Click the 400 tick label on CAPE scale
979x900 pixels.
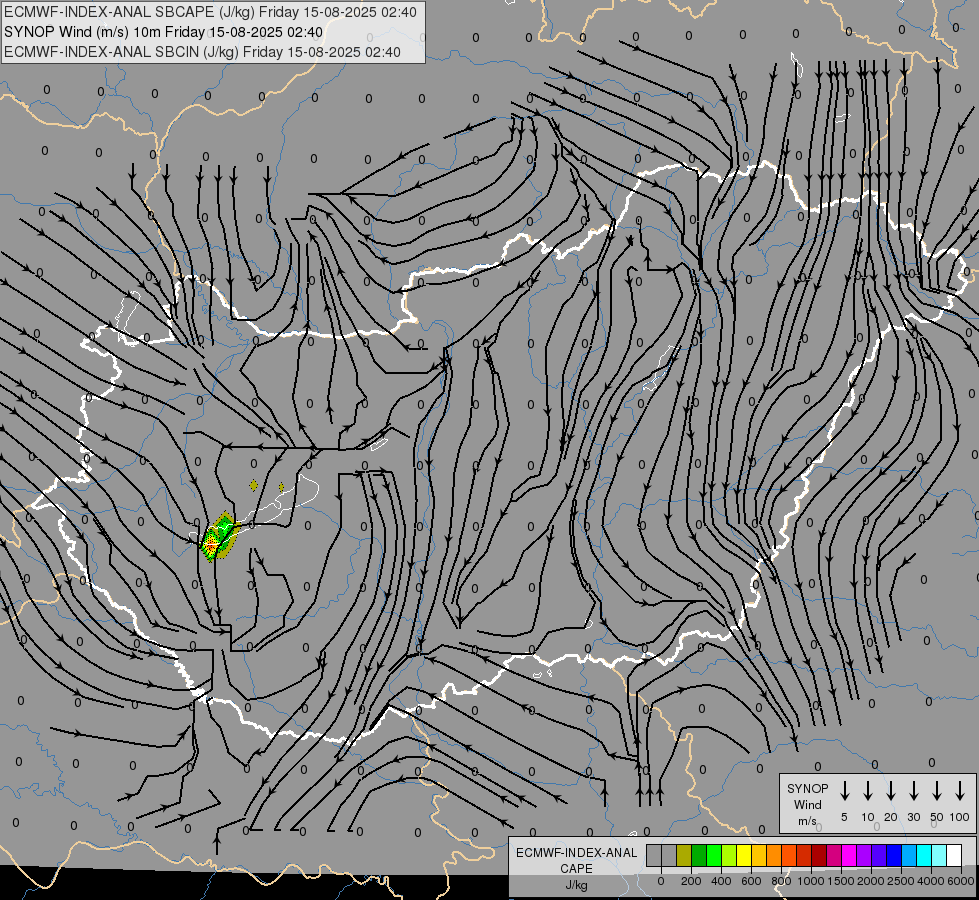[721, 881]
